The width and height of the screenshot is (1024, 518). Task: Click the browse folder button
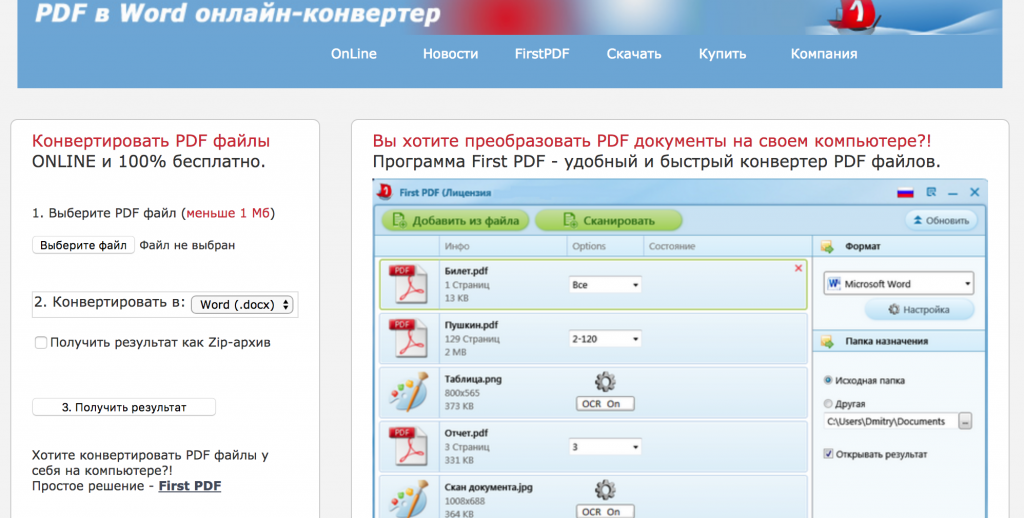click(x=965, y=421)
